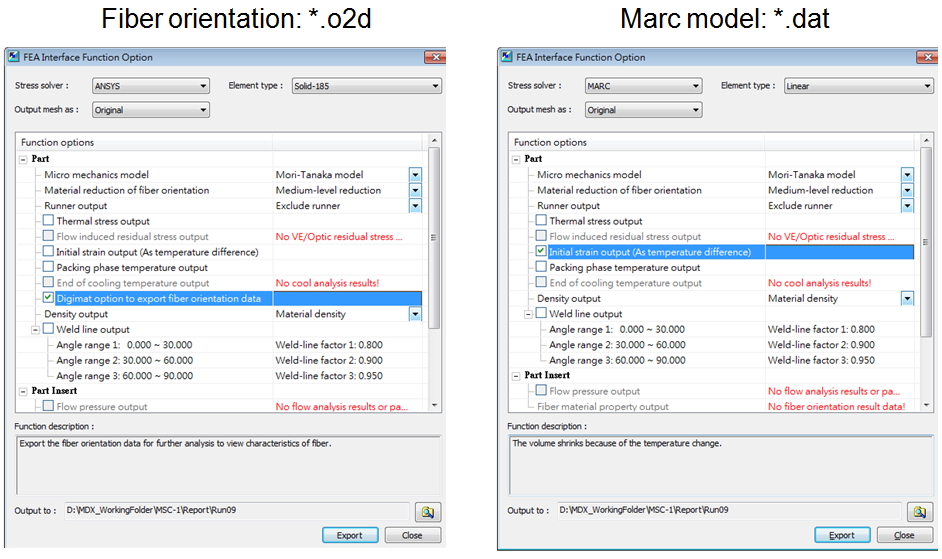Collapse the Part section in the ANSYS dialog

pos(23,159)
